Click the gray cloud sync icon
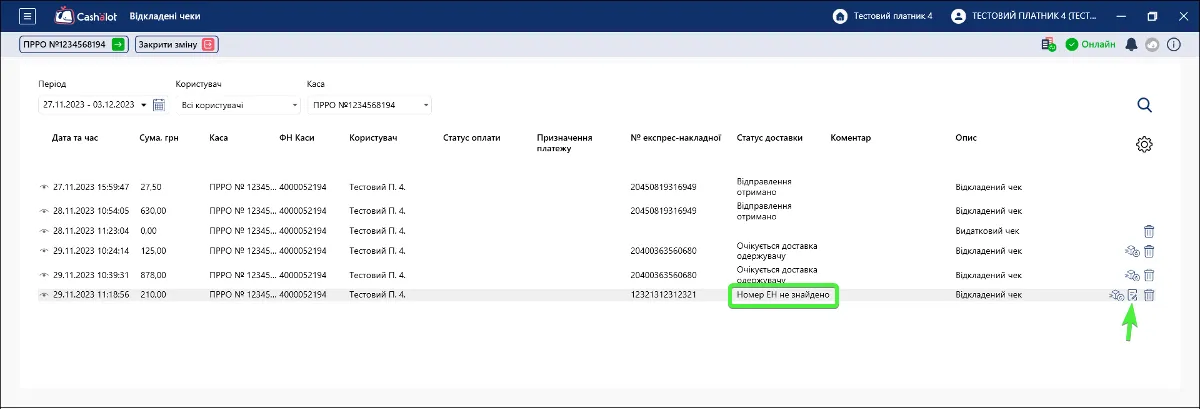Screen dimensions: 1200x409 point(1151,44)
